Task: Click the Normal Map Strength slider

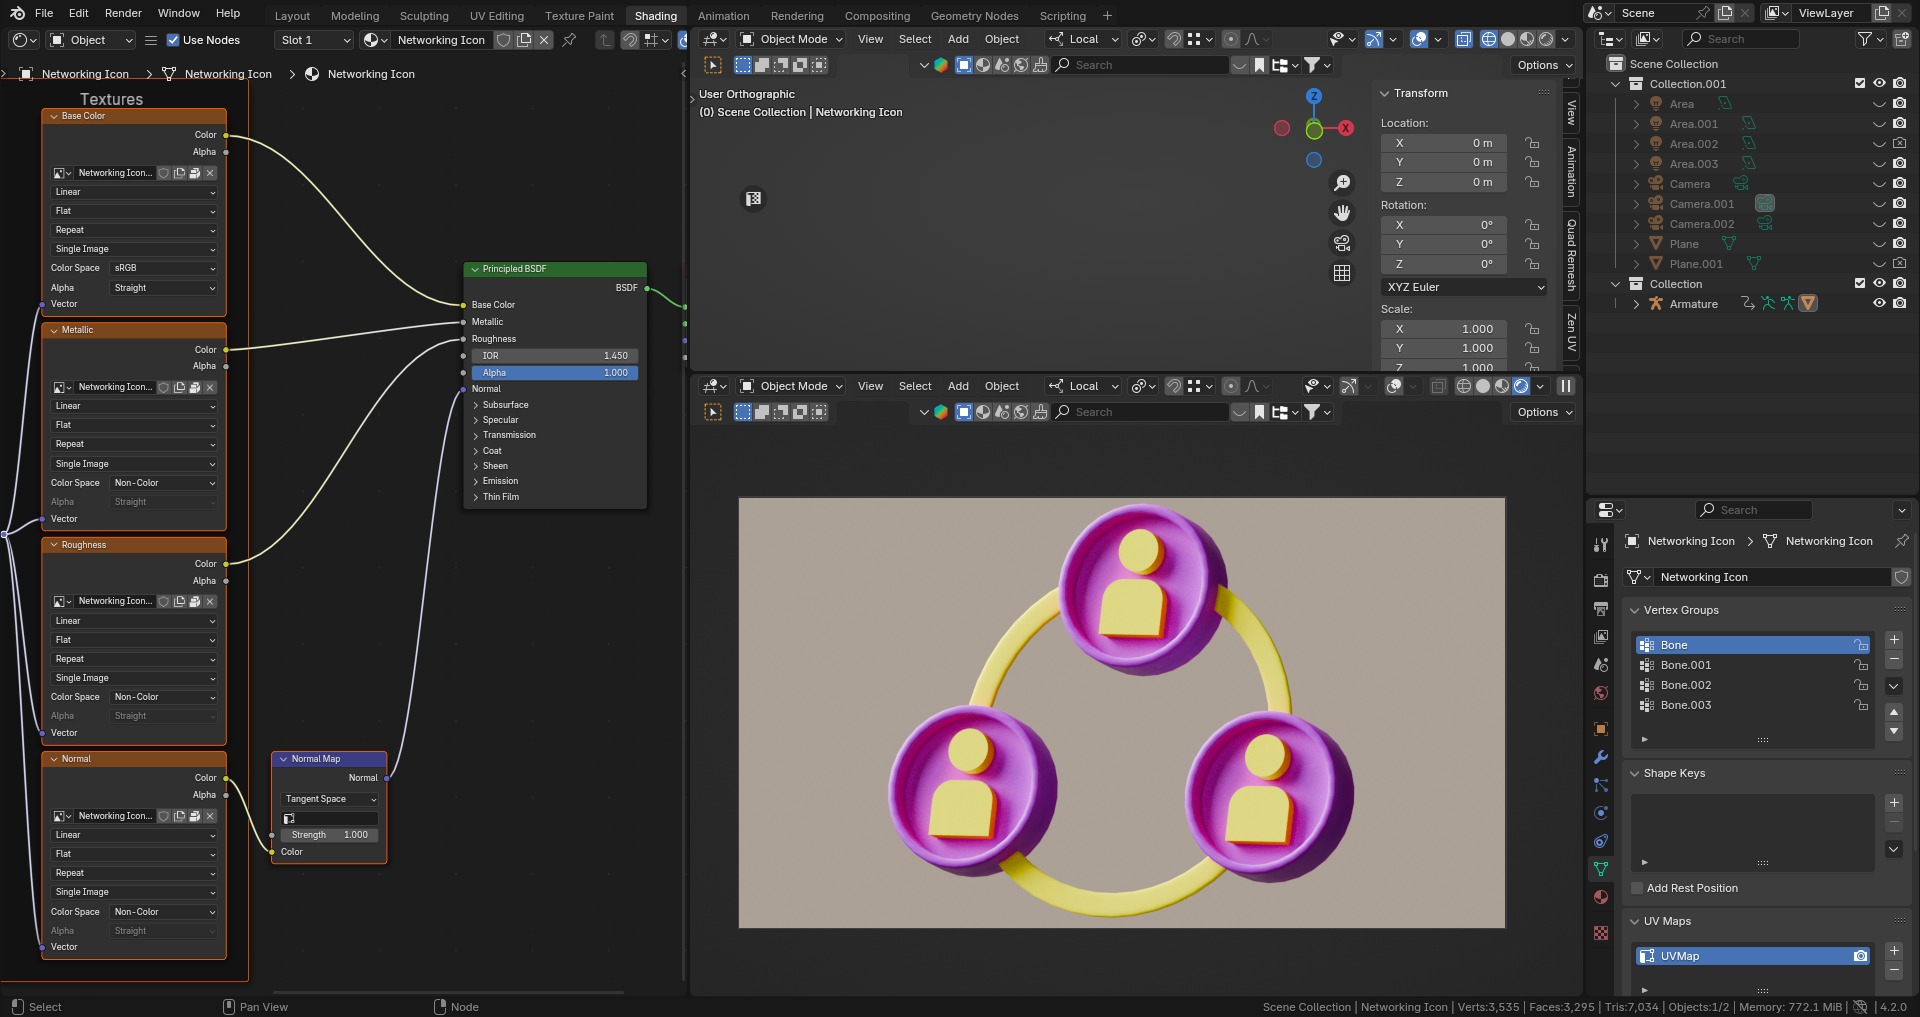Action: coord(329,835)
